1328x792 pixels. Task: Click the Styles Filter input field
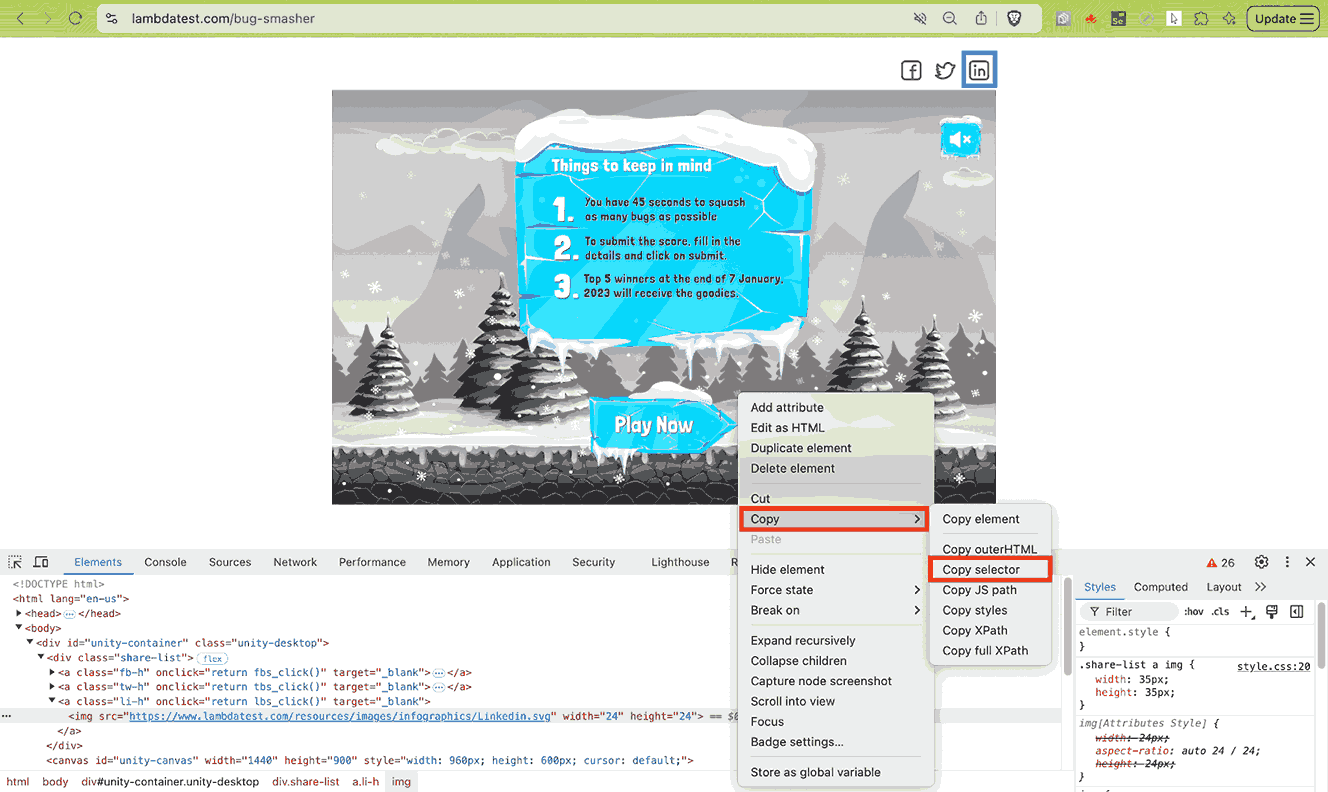[x=1130, y=612]
